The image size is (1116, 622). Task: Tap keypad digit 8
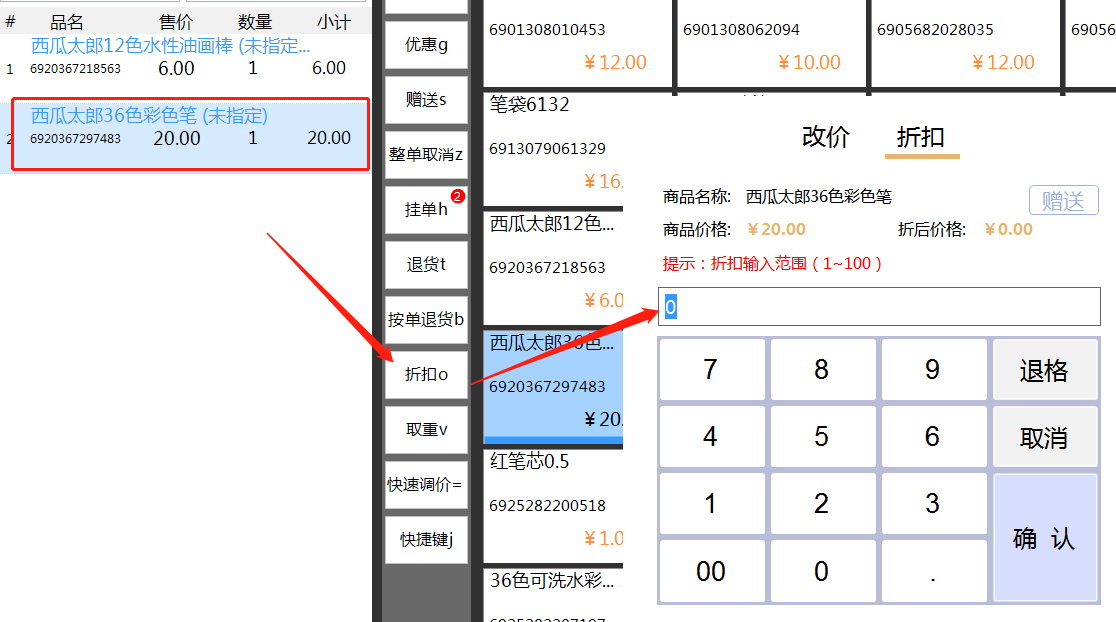pyautogui.click(x=823, y=369)
